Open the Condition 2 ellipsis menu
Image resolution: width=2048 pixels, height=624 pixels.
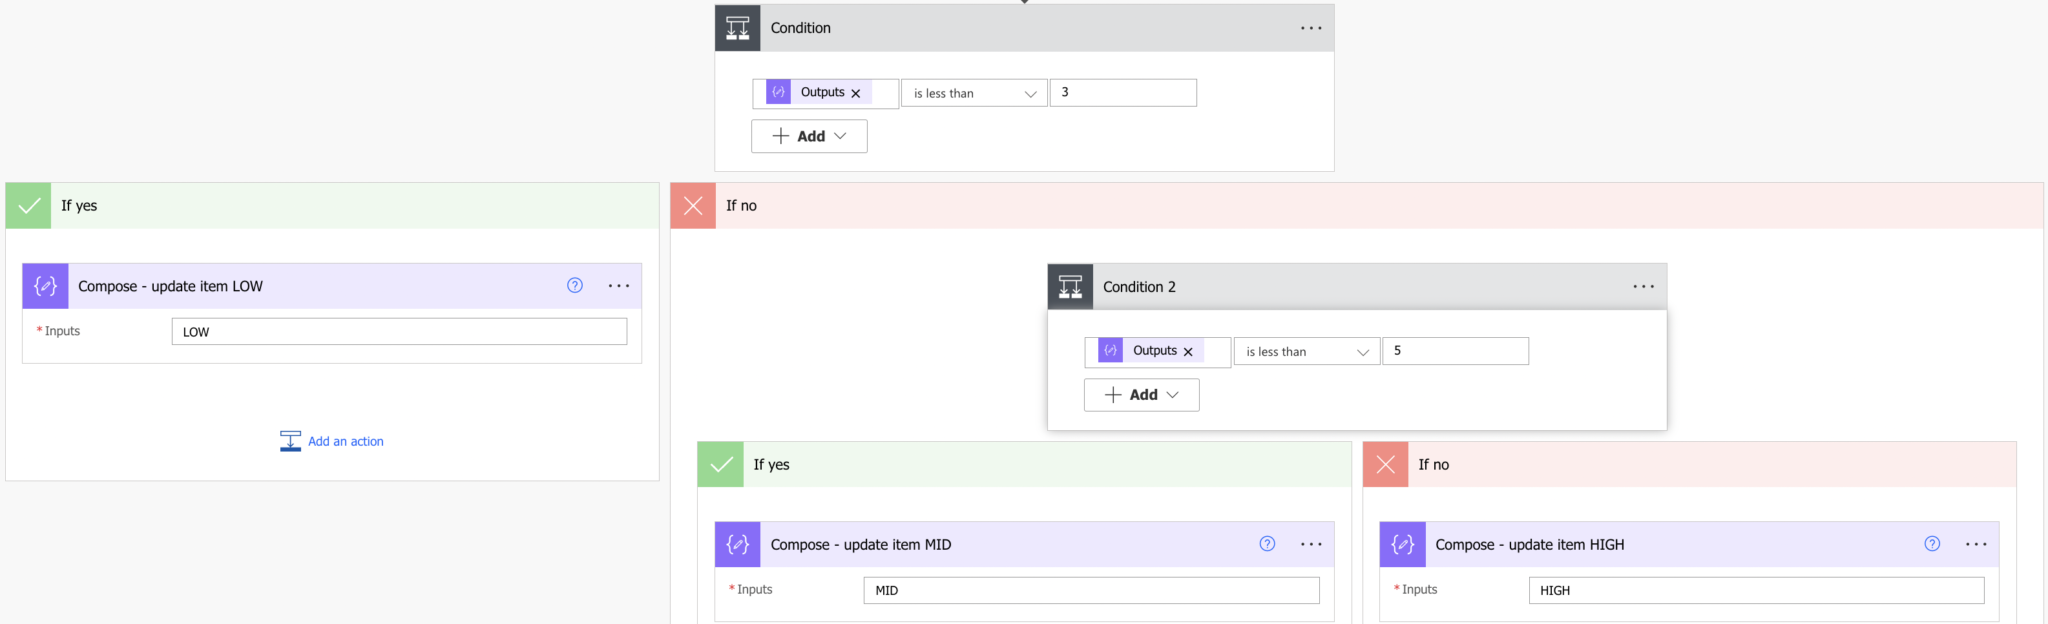pos(1643,287)
